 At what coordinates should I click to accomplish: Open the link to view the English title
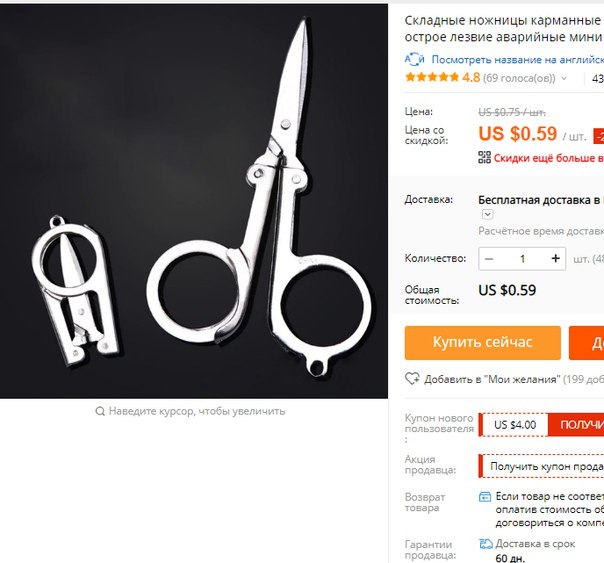[517, 59]
